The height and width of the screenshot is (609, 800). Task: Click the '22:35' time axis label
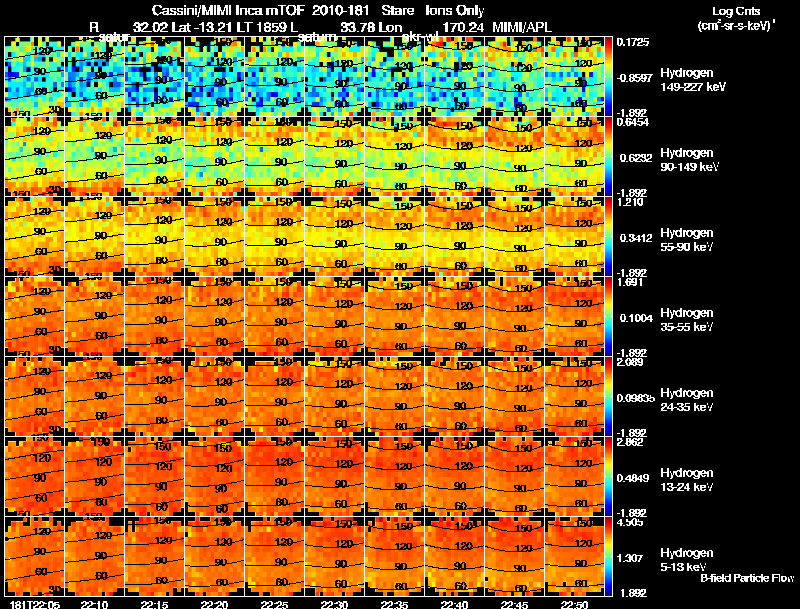click(x=394, y=604)
